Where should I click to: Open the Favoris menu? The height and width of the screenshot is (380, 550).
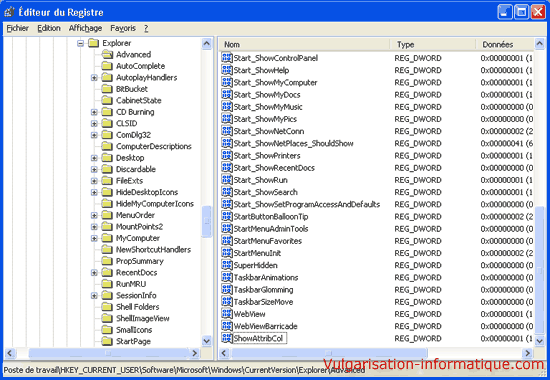point(123,28)
